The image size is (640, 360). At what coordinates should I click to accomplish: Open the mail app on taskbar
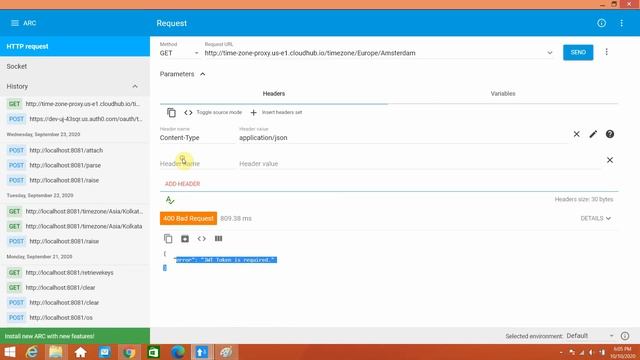point(104,352)
